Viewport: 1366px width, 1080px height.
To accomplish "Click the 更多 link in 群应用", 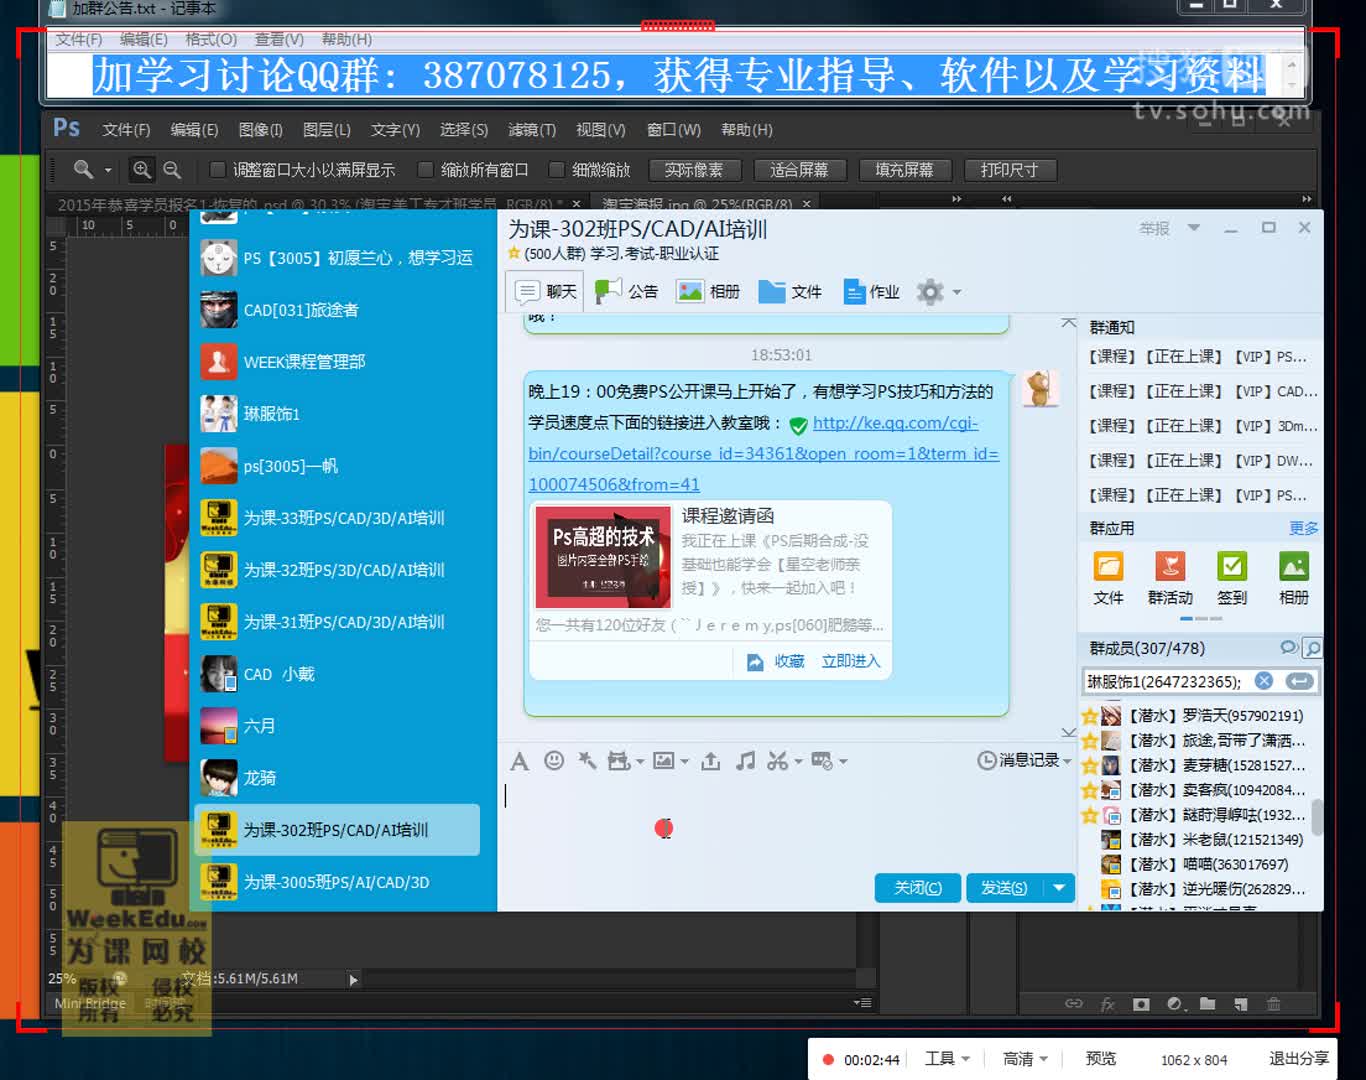I will 1303,528.
